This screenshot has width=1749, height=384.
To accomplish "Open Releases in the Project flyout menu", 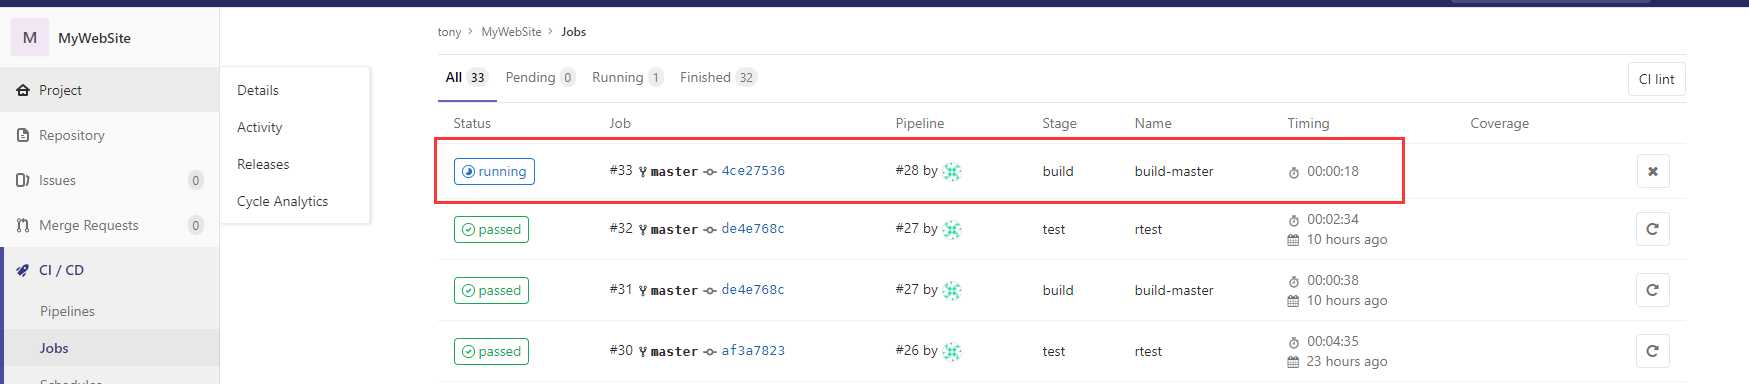I will tap(263, 164).
